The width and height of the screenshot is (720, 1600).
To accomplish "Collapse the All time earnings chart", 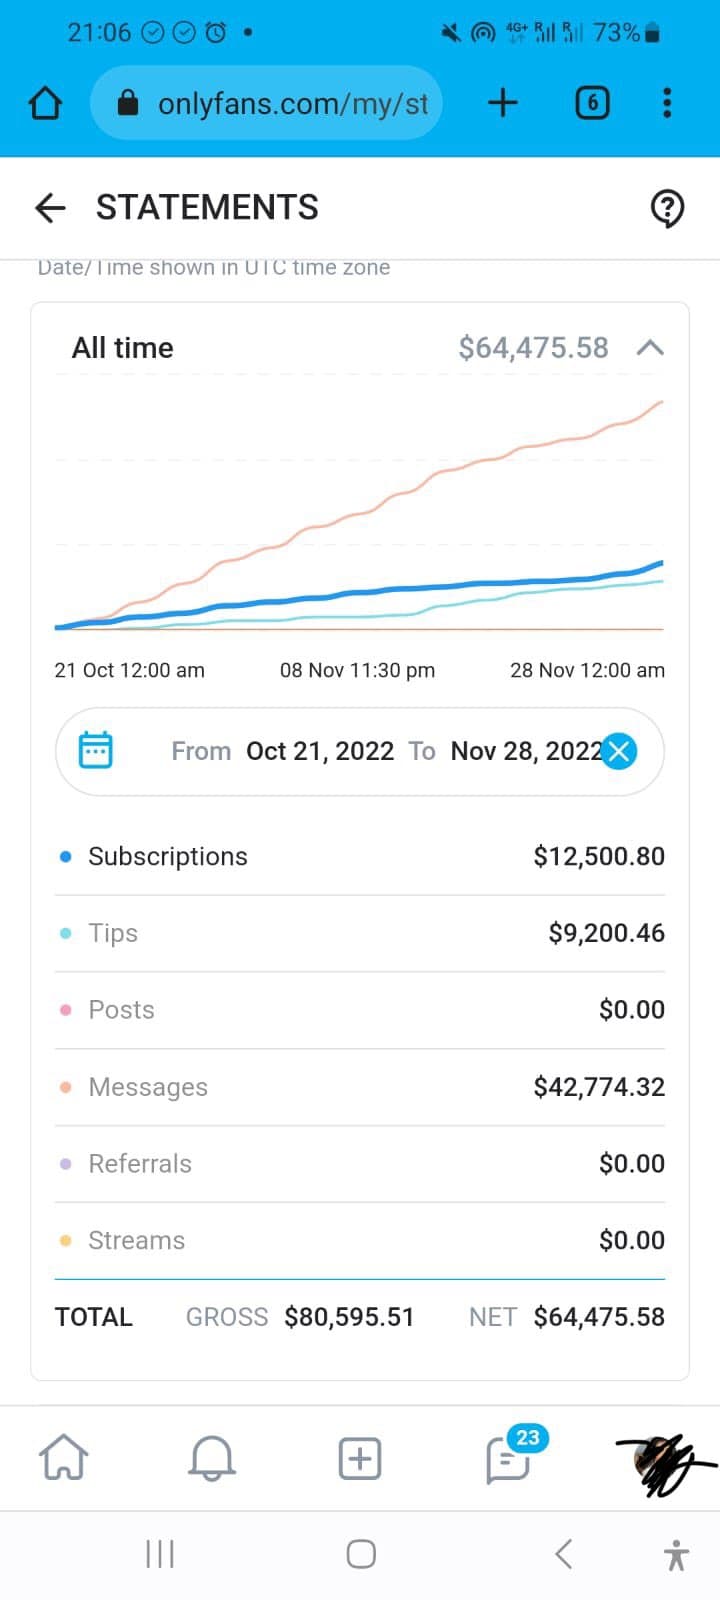I will pyautogui.click(x=650, y=348).
